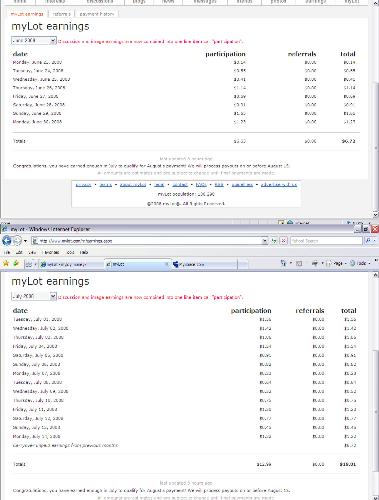
Task: Click the browser search box
Action: click(x=326, y=241)
